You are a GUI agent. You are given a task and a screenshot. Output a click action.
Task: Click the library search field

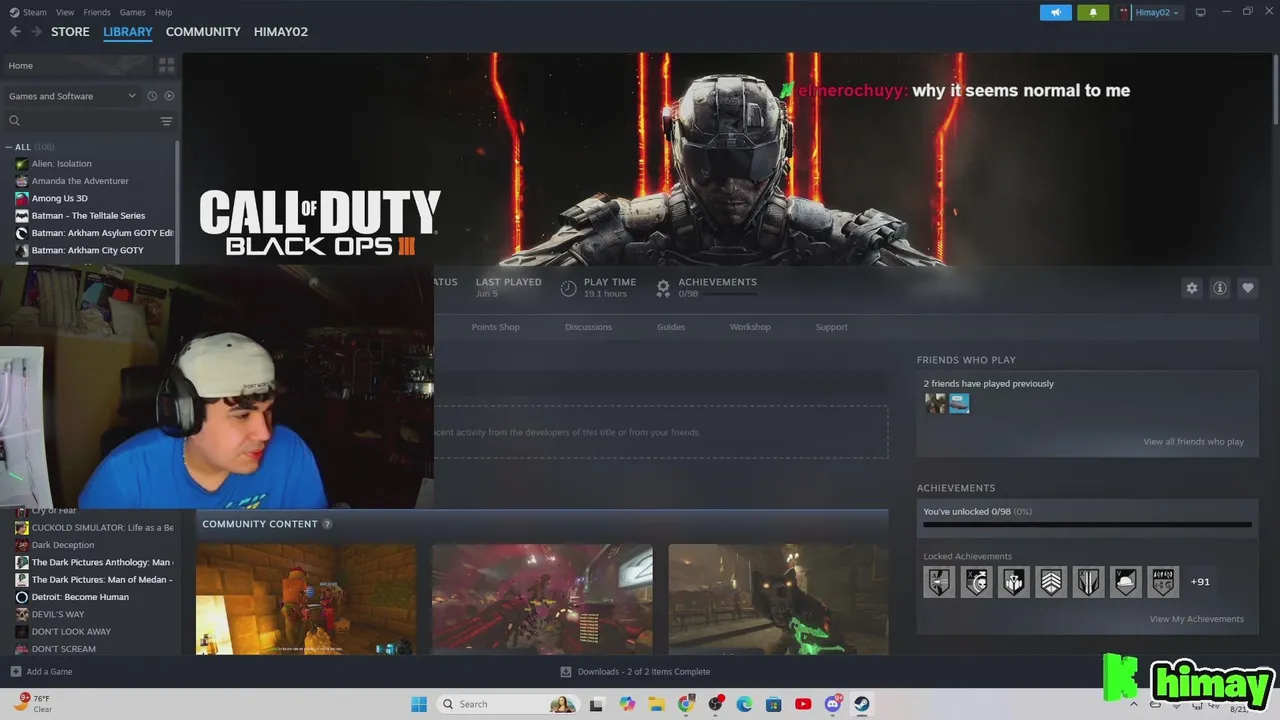tap(82, 121)
